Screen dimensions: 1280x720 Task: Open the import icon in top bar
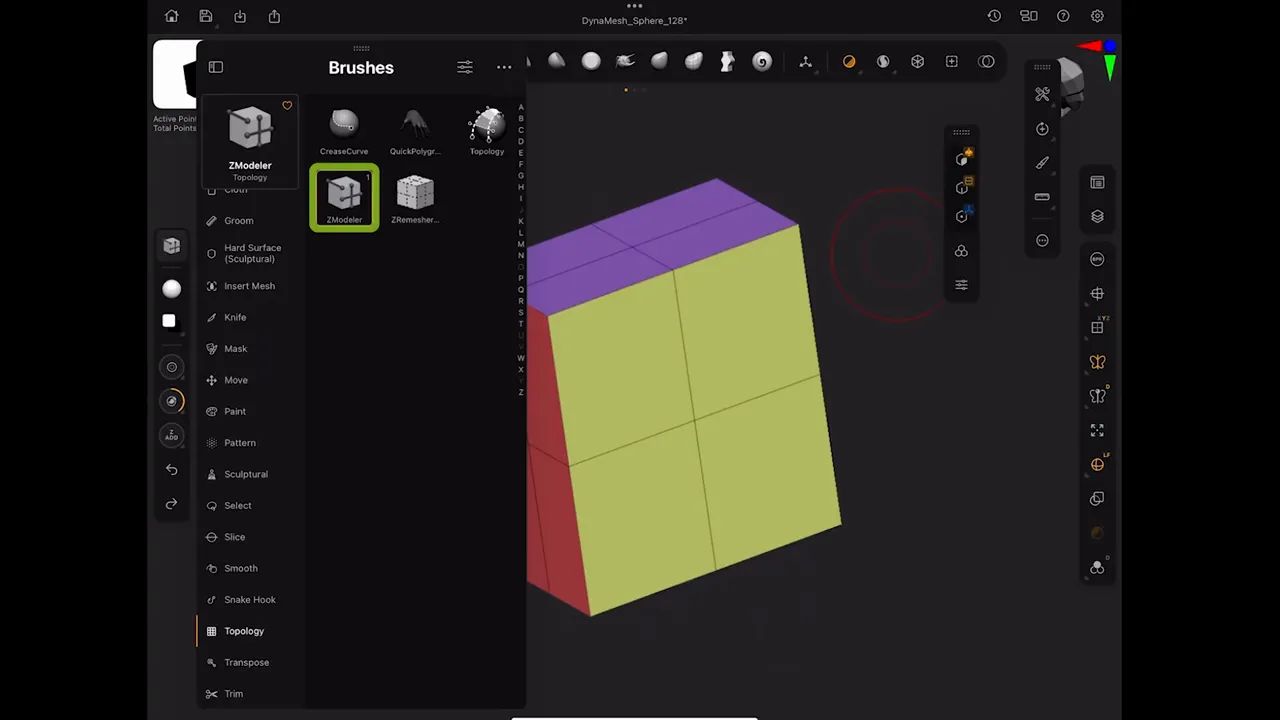coord(240,16)
